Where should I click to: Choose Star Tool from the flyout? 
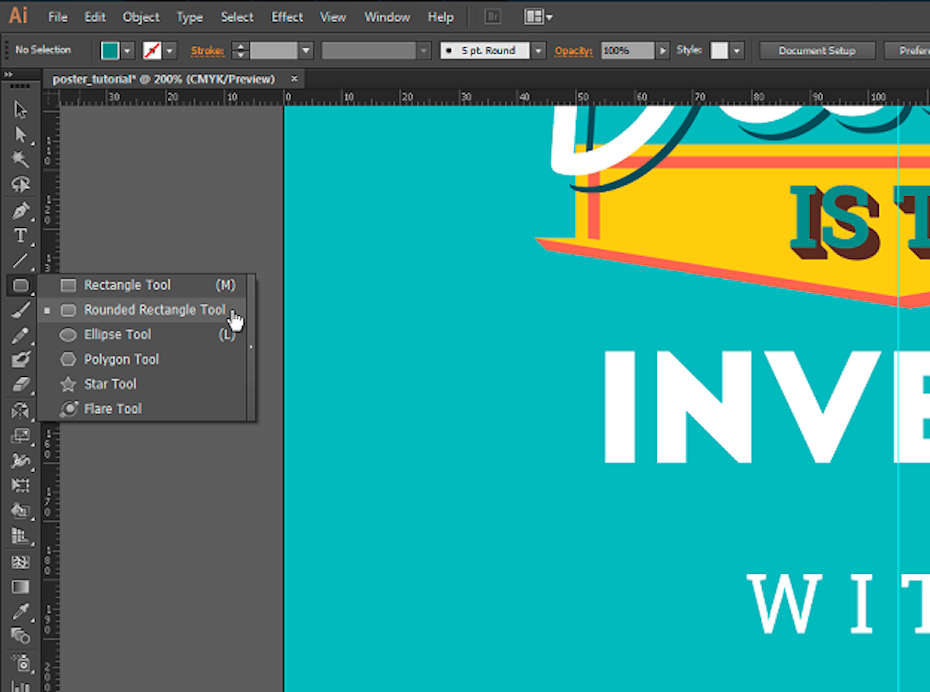[x=110, y=384]
